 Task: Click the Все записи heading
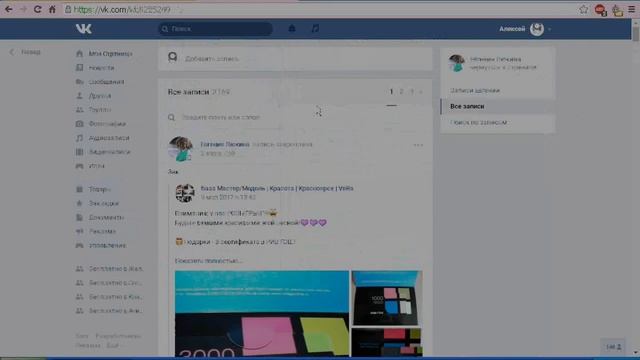pyautogui.click(x=188, y=92)
